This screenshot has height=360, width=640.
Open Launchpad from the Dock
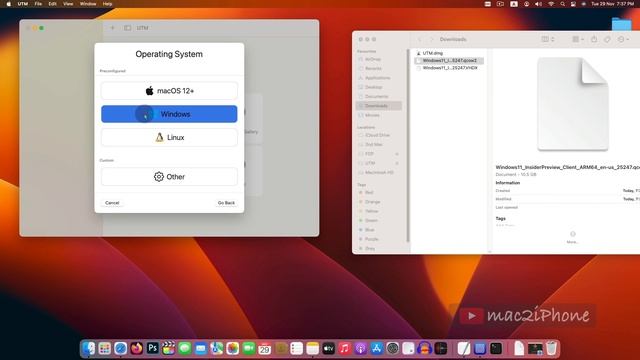104,348
